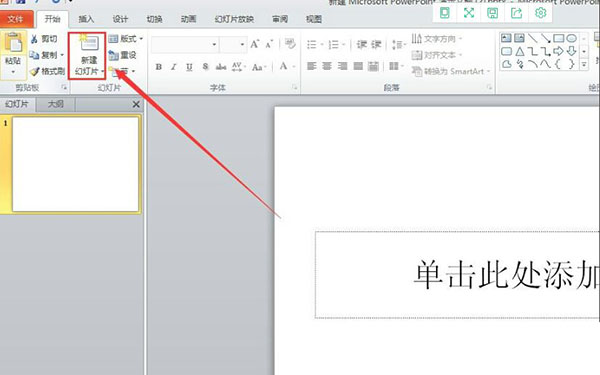
Task: Switch to the Slide Show (幻灯片放映) tab
Action: click(234, 19)
